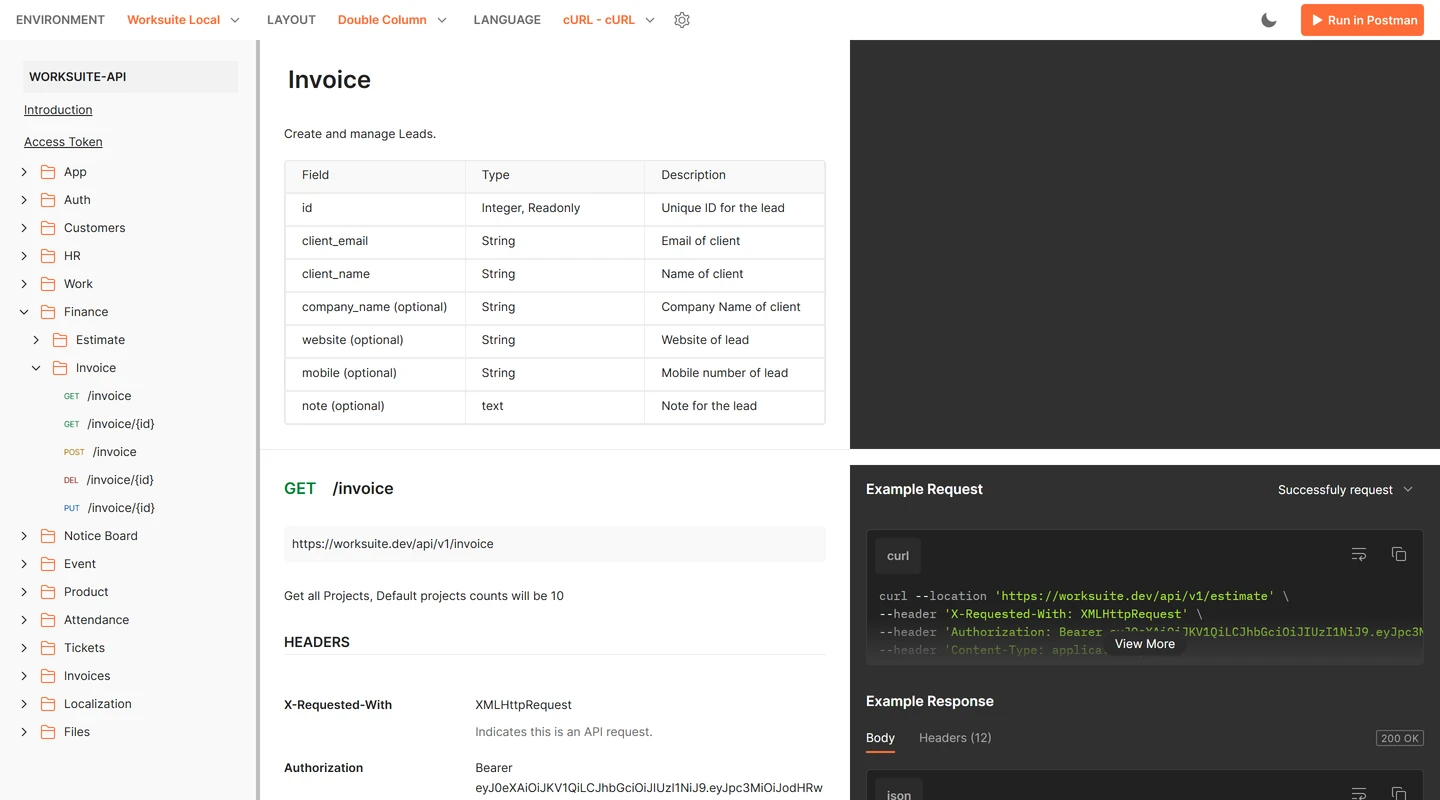Click the Product folder icon
1440x800 pixels.
[x=48, y=592]
